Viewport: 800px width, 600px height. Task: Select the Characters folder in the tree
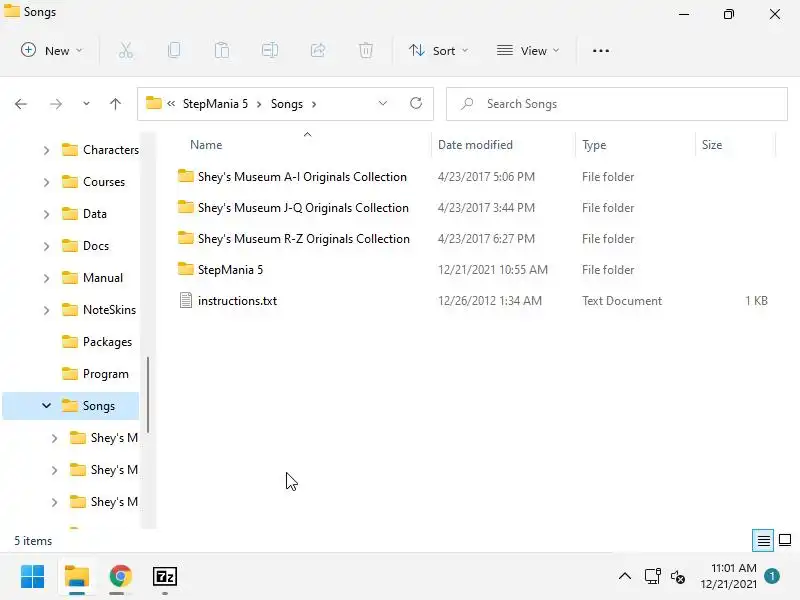(100, 150)
